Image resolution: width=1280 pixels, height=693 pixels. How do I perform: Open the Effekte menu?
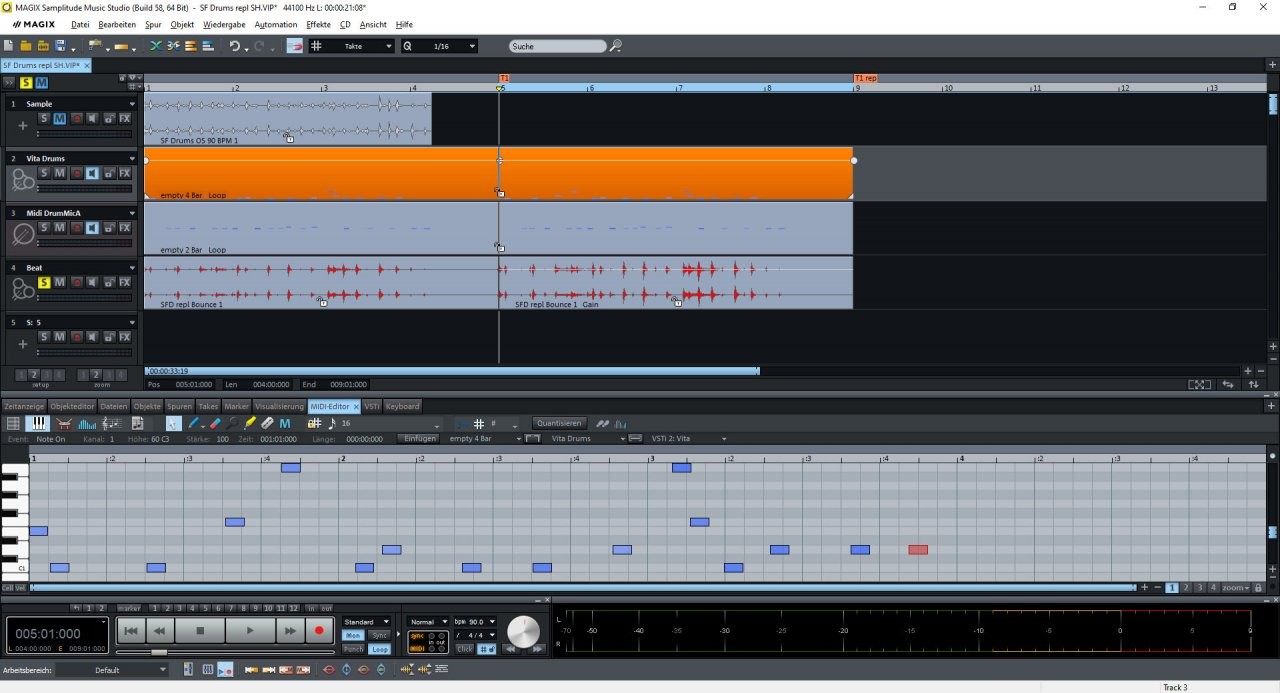318,24
